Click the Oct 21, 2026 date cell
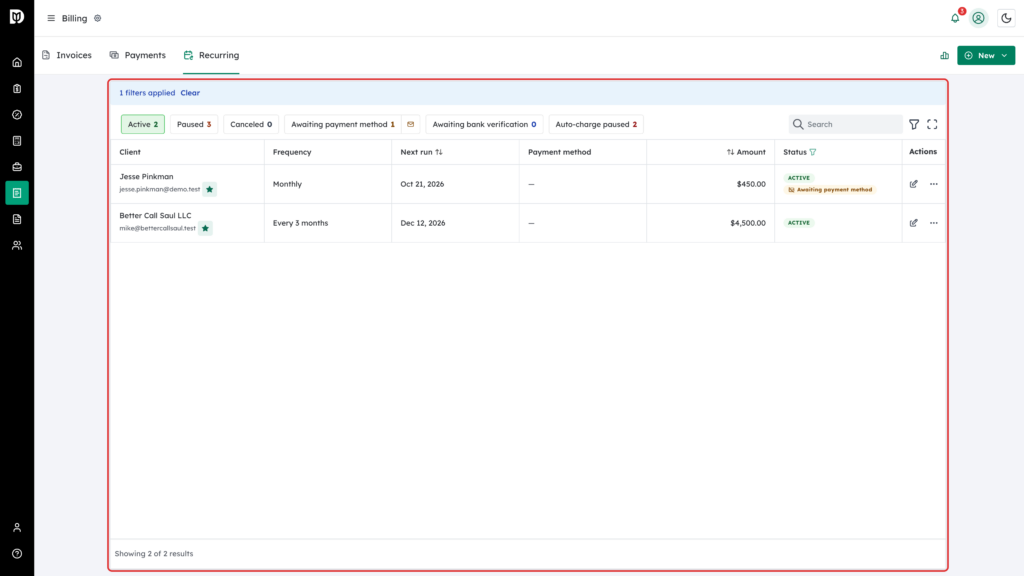The width and height of the screenshot is (1024, 576). coord(422,184)
